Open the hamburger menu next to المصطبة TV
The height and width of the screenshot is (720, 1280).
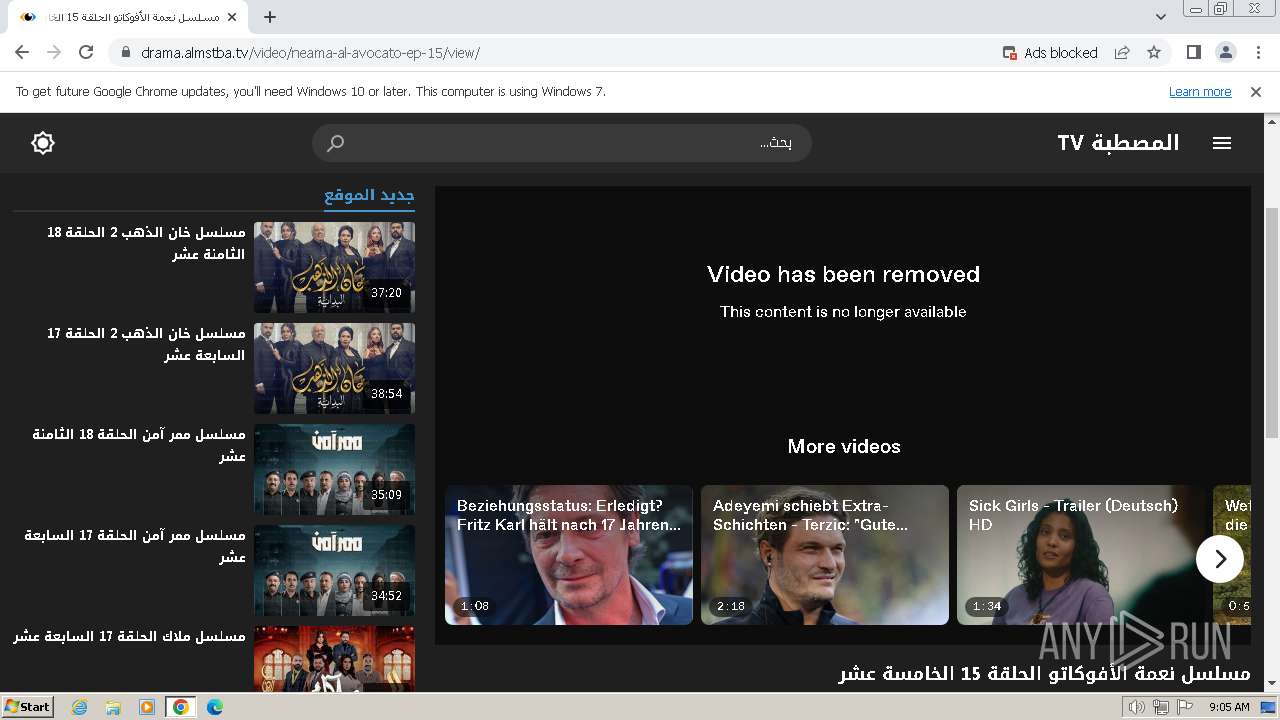point(1222,143)
